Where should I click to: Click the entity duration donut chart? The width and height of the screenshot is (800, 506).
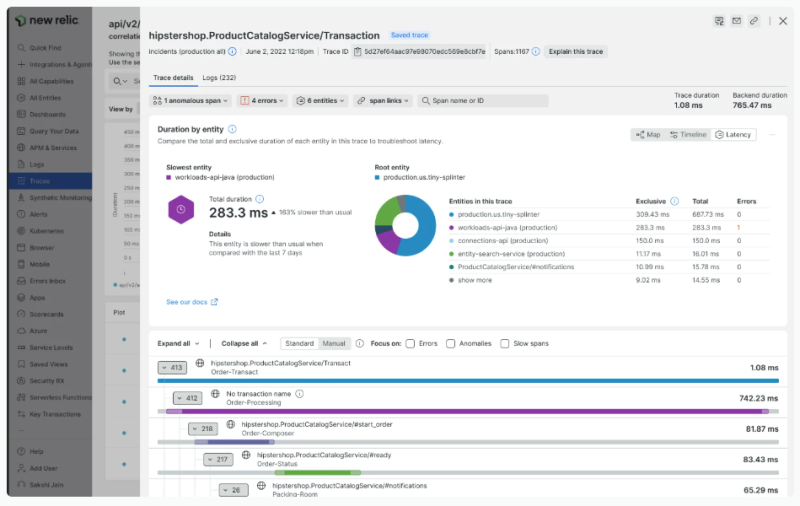pos(406,225)
